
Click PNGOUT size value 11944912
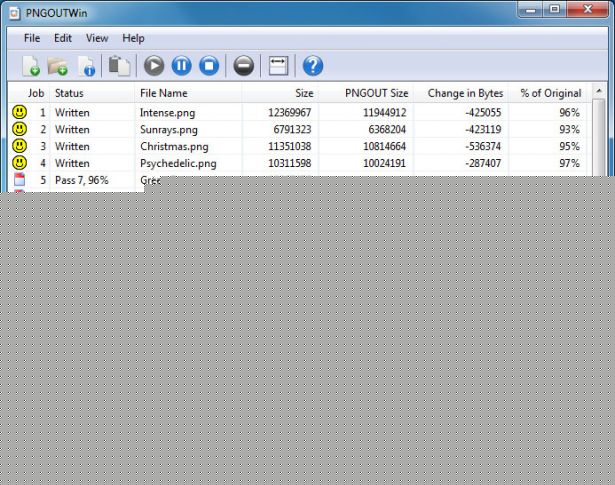[x=384, y=113]
